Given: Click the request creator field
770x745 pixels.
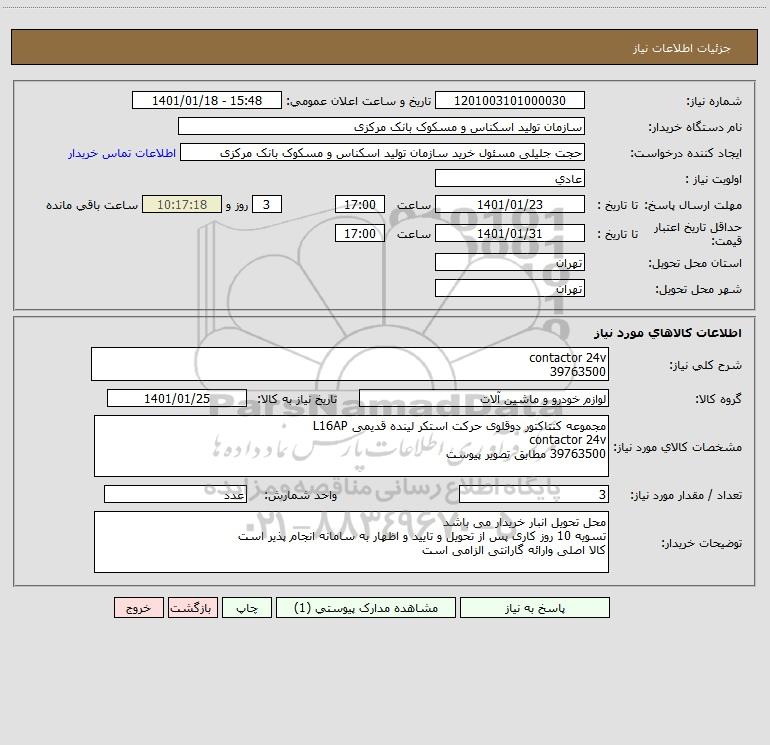Looking at the screenshot, I should coord(382,152).
